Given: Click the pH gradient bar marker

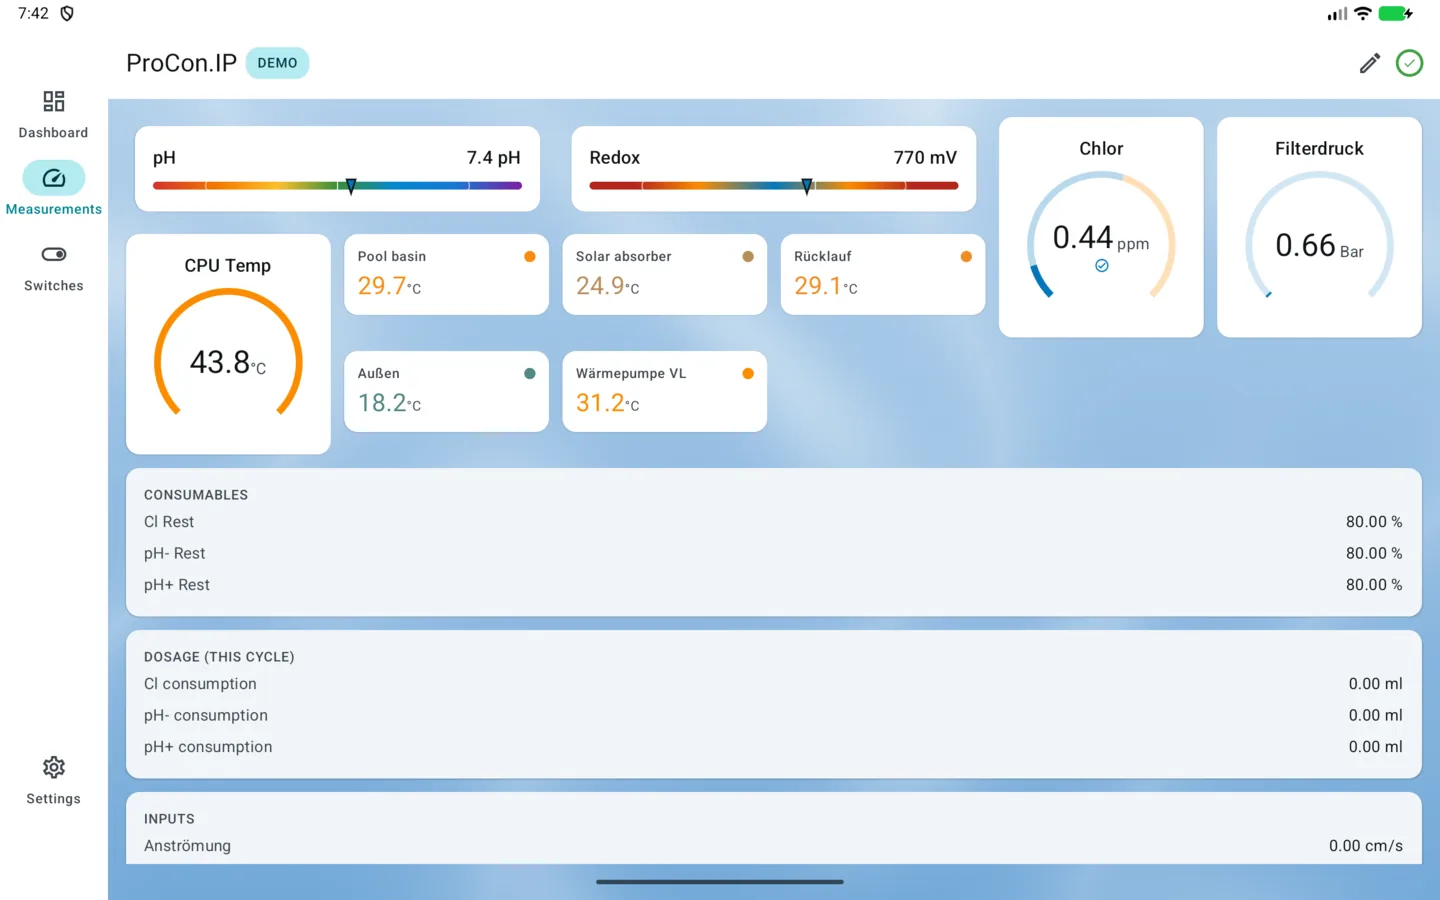Looking at the screenshot, I should [351, 186].
